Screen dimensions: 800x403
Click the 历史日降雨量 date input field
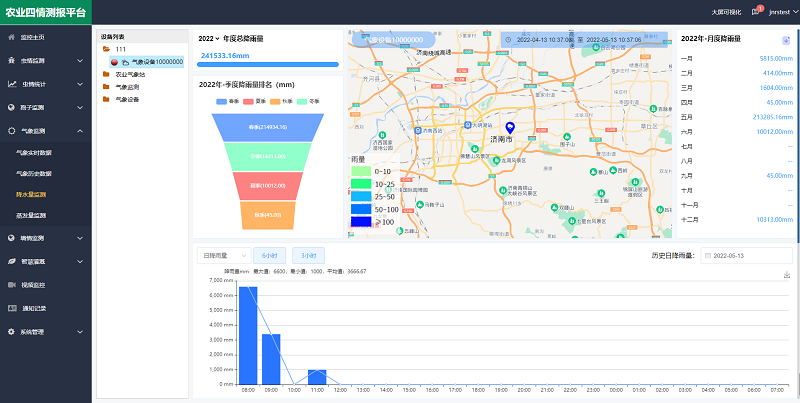(x=748, y=255)
